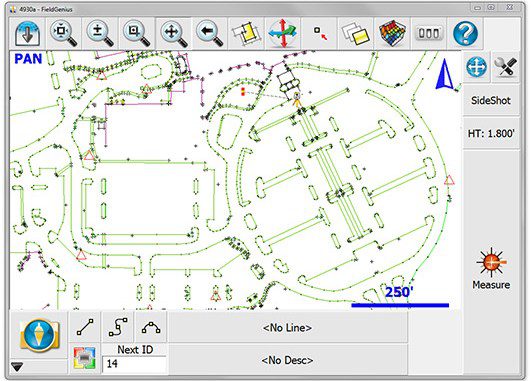Image resolution: width=531 pixels, height=381 pixels.
Task: Click the colored squares keypad icon
Action: pyautogui.click(x=85, y=358)
